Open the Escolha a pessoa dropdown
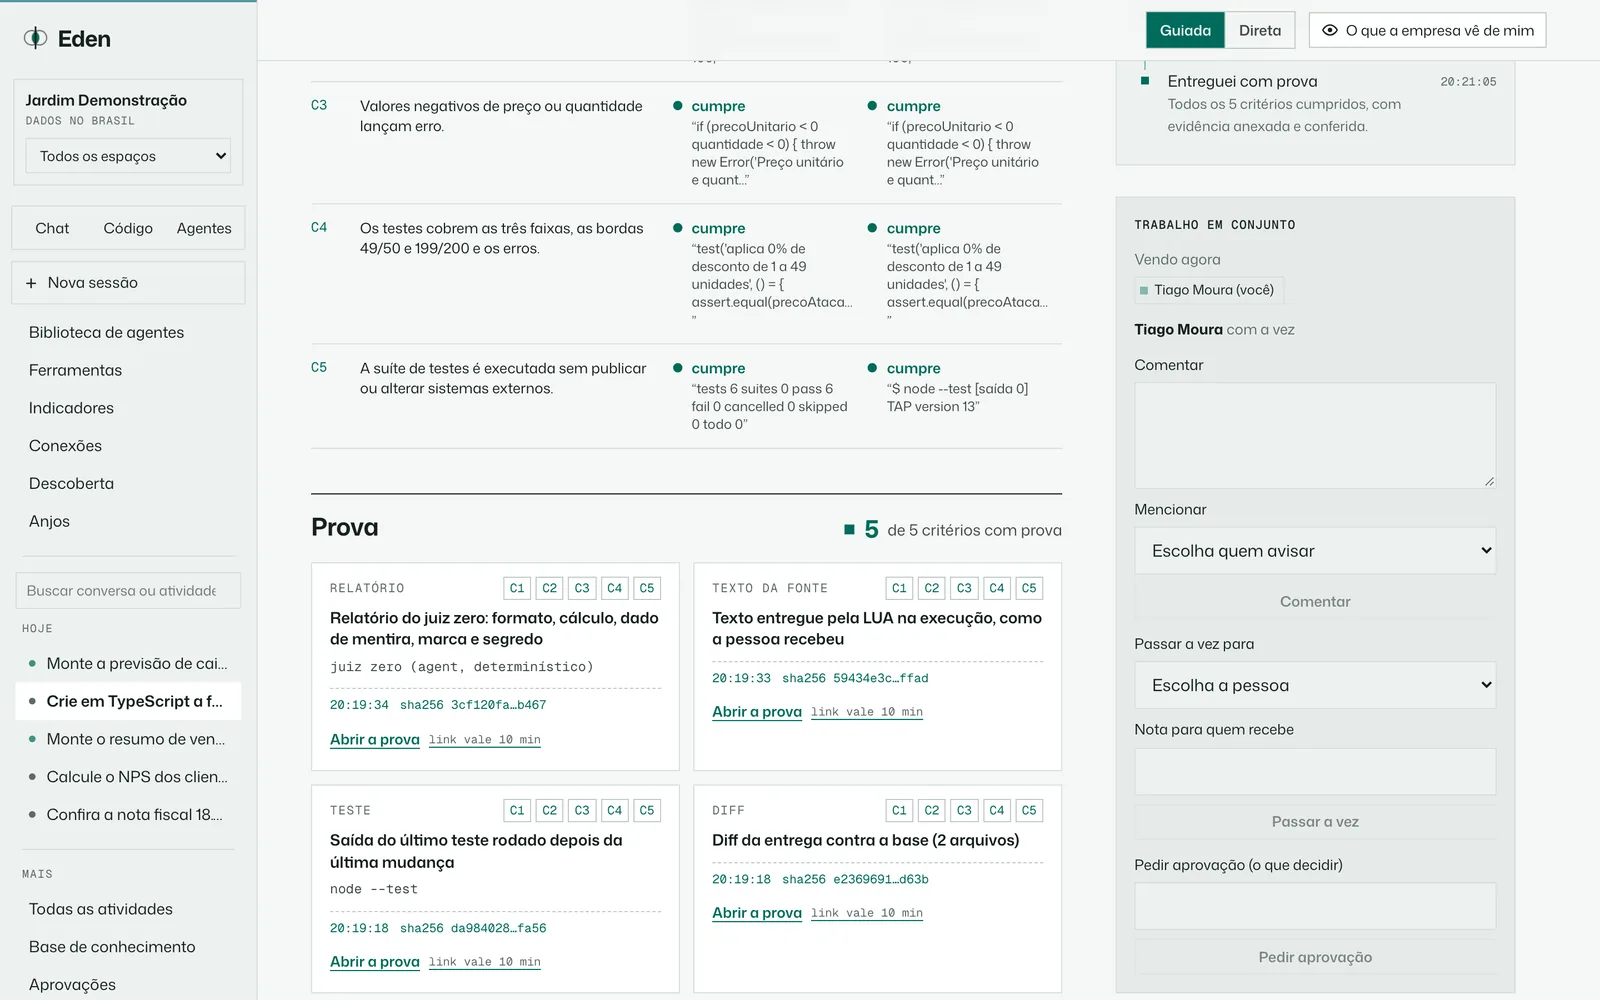This screenshot has width=1600, height=1000. 1315,685
